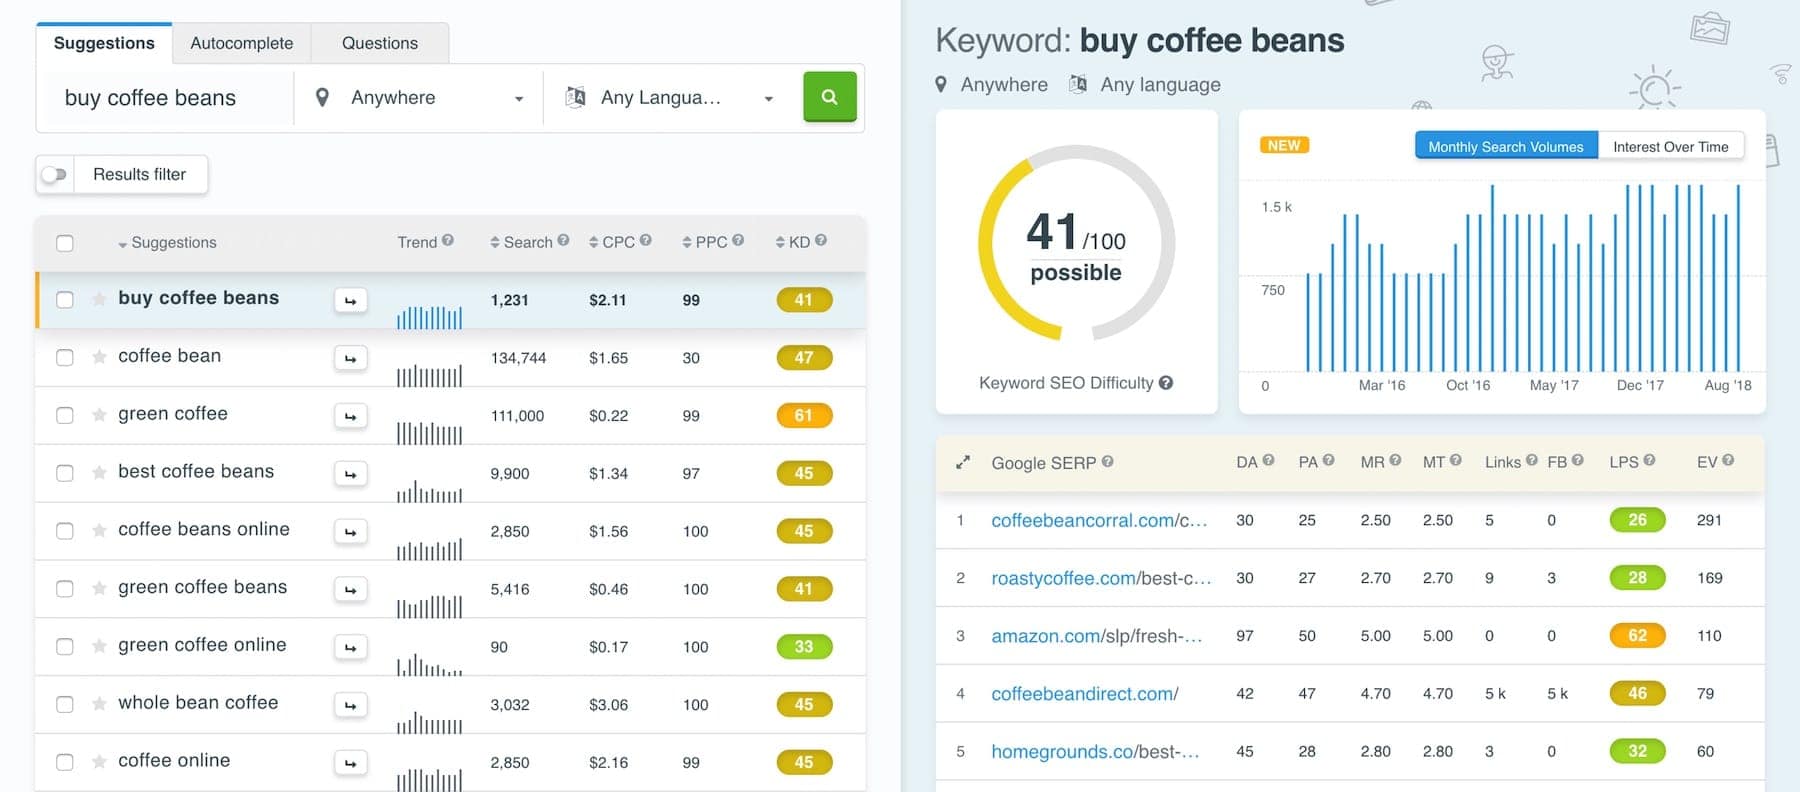Image resolution: width=1800 pixels, height=792 pixels.
Task: Click the arrow icon for coffee bean row
Action: click(x=350, y=358)
